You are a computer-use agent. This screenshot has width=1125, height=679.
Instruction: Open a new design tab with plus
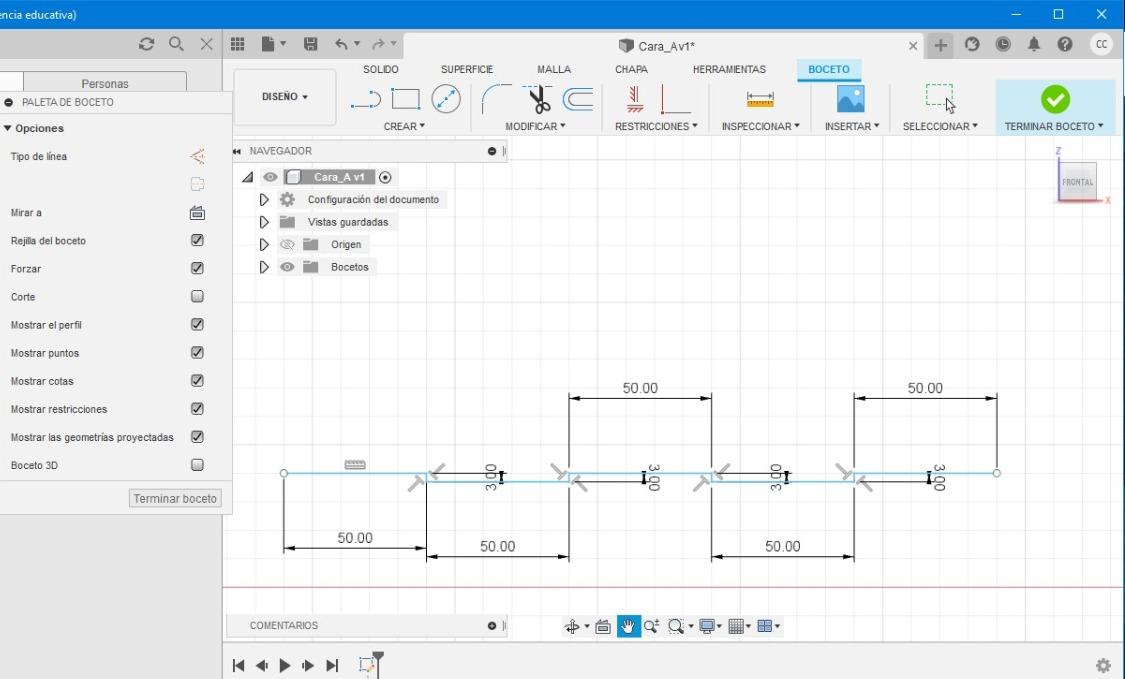[940, 45]
